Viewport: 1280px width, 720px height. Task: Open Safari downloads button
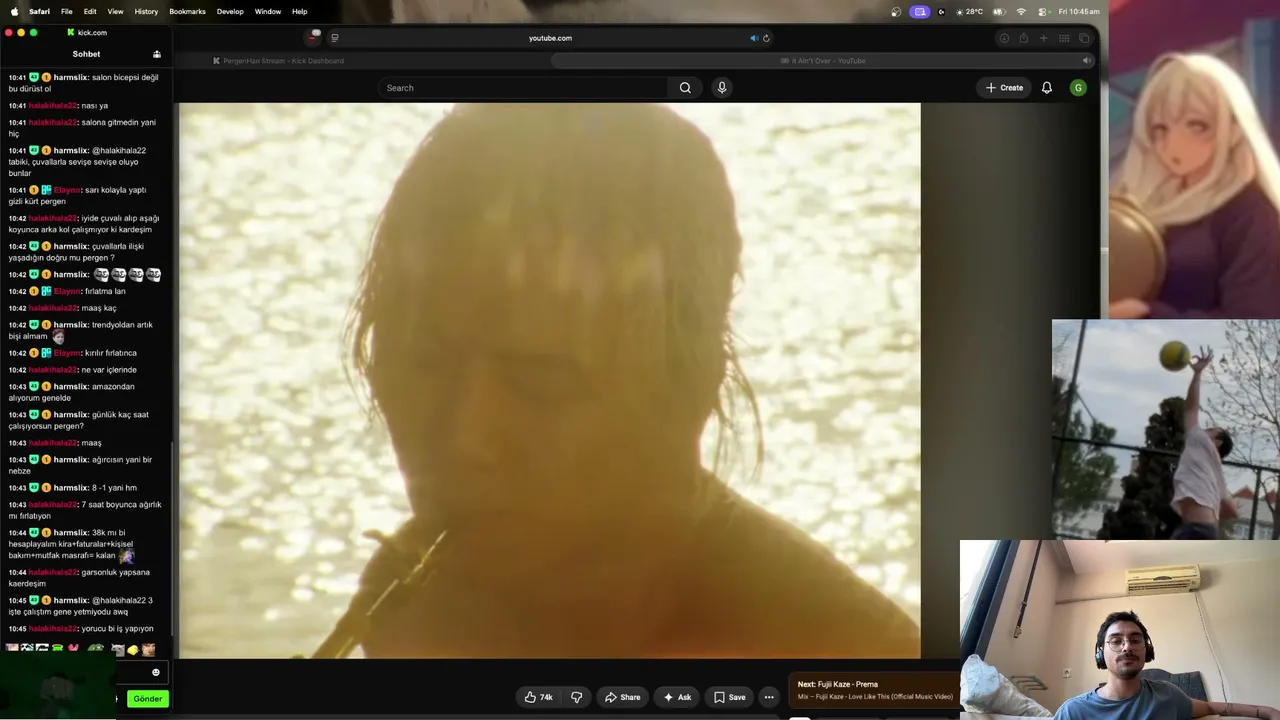click(x=1004, y=38)
